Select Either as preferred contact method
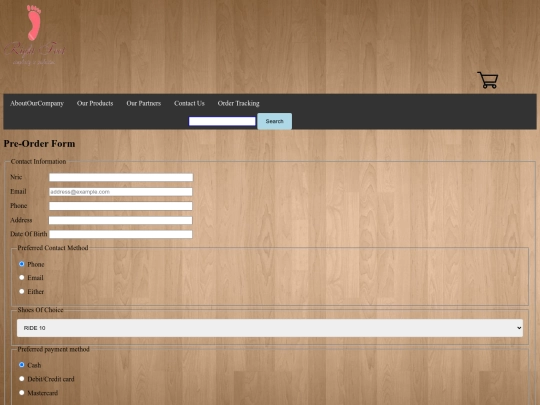Viewport: 540px width, 405px height. tap(22, 291)
